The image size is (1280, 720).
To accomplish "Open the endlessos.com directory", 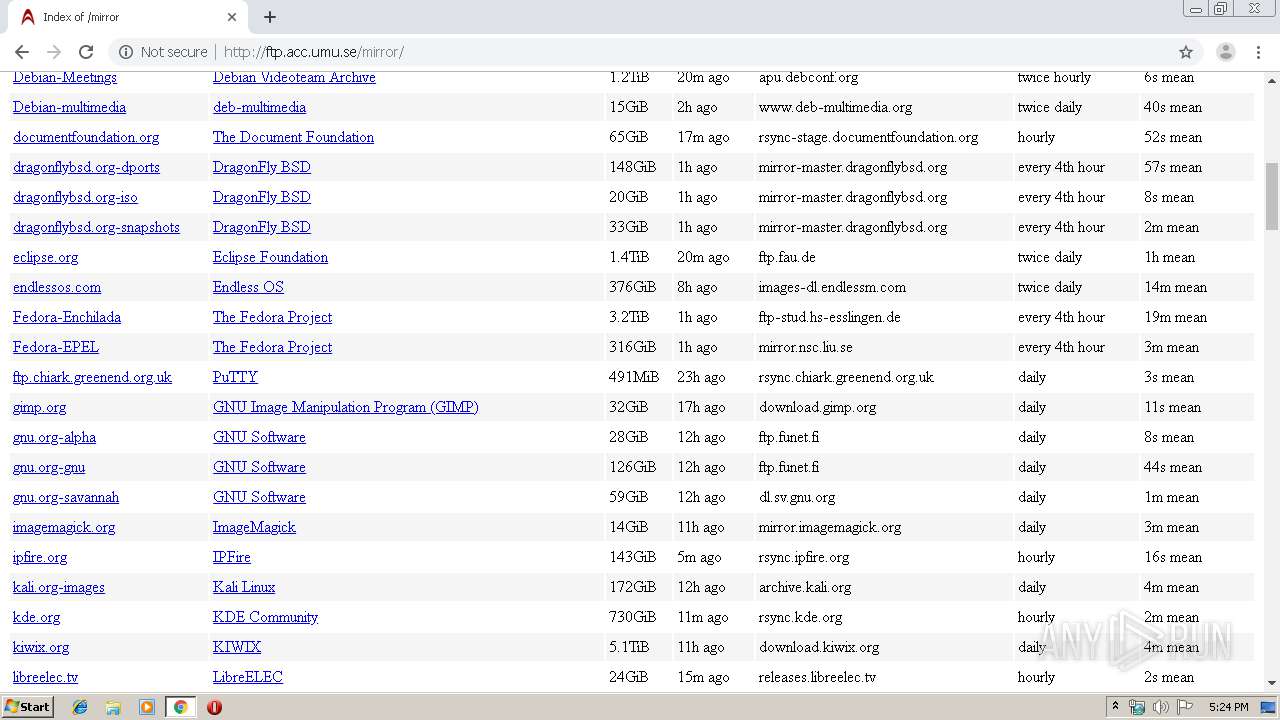I will point(57,287).
